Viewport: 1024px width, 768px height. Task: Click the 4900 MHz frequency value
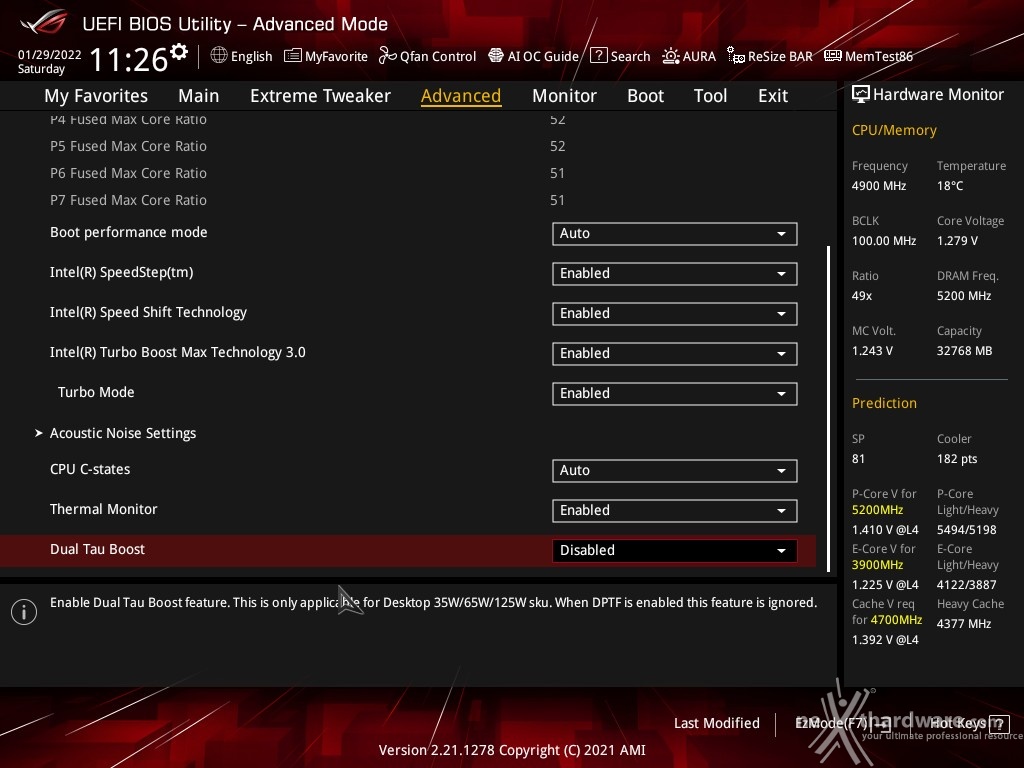pyautogui.click(x=879, y=185)
